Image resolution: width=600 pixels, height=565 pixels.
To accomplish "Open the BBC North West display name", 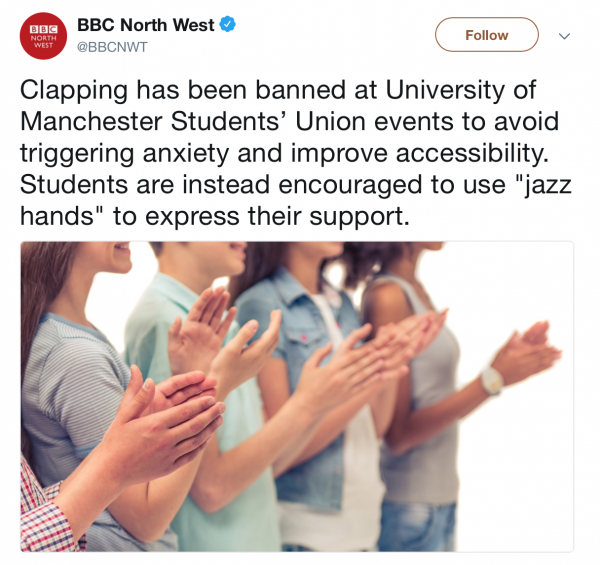I will click(x=146, y=25).
